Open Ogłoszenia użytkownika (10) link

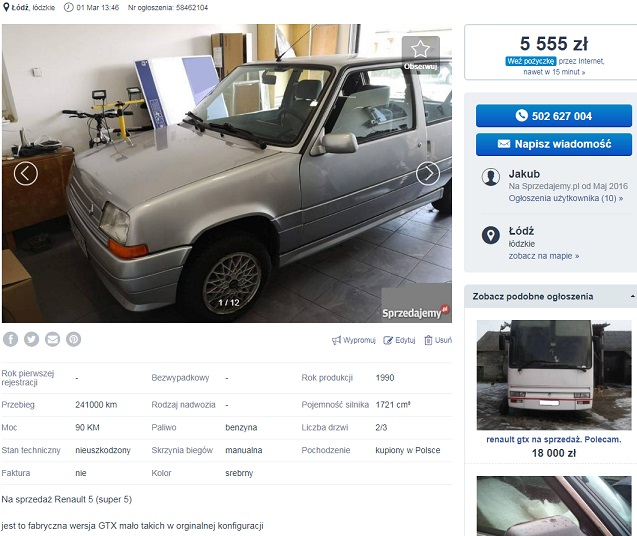(566, 198)
